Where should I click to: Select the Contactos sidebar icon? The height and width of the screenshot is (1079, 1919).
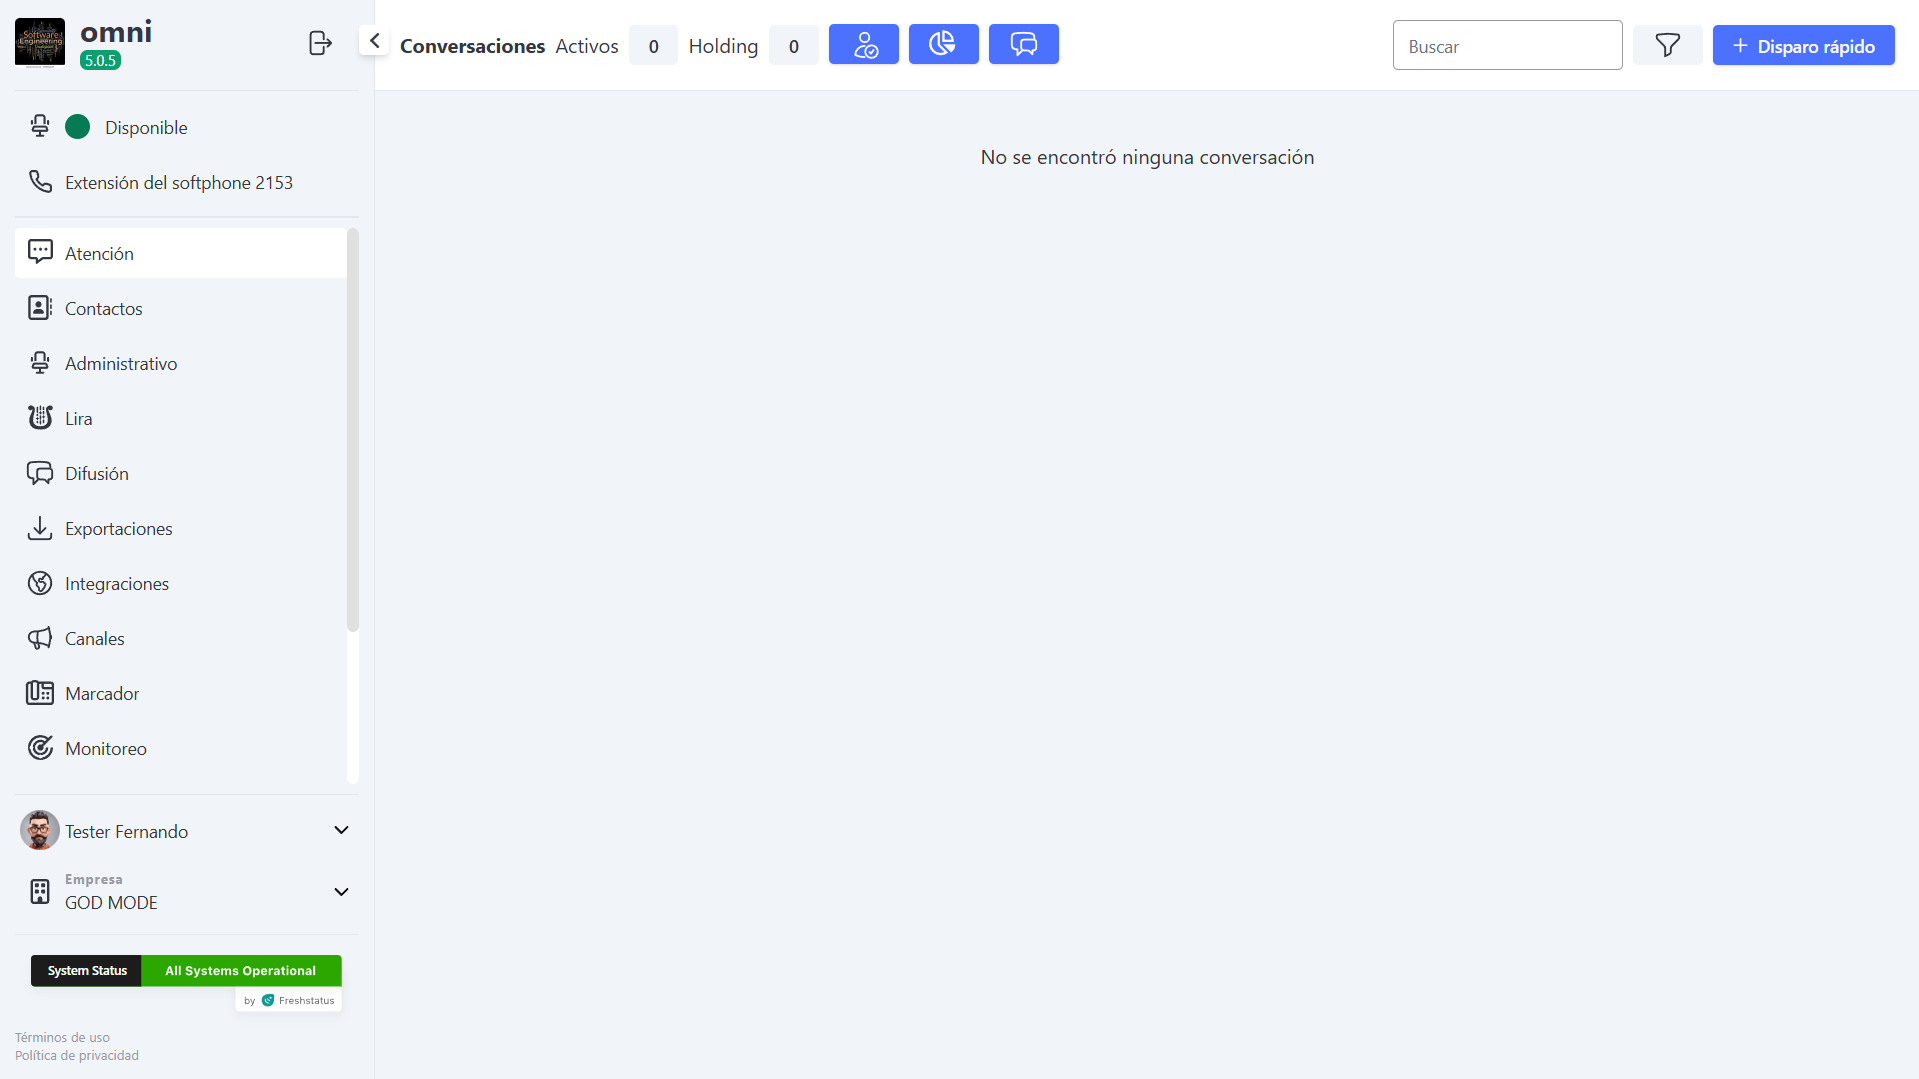tap(39, 307)
